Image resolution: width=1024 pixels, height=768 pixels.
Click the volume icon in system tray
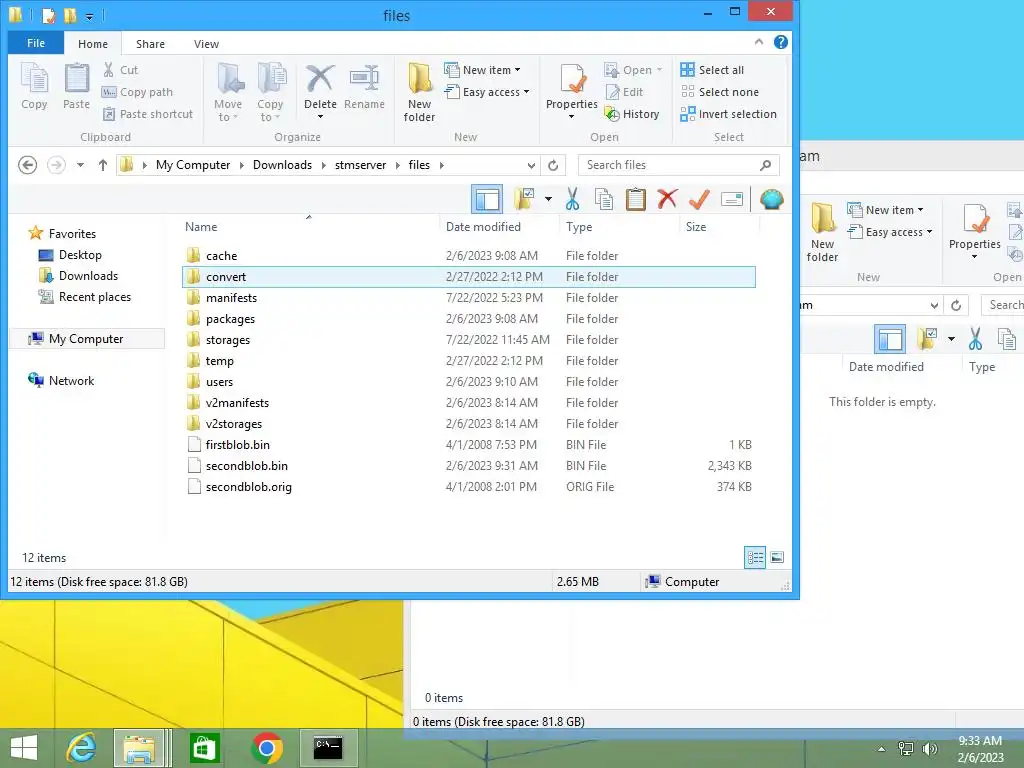pos(929,748)
